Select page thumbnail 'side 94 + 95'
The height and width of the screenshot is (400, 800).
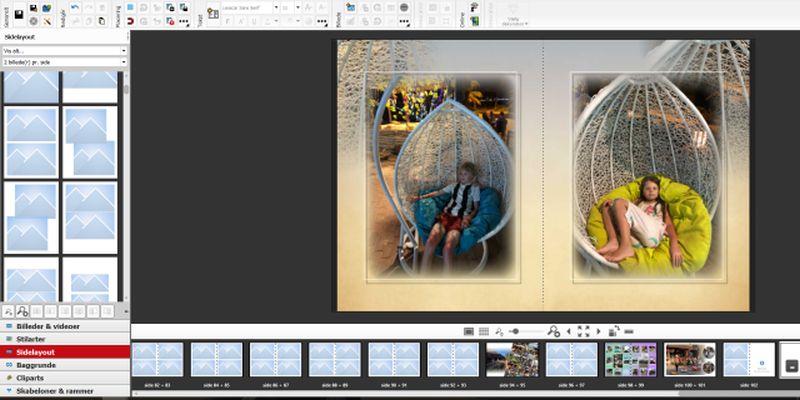coord(512,360)
